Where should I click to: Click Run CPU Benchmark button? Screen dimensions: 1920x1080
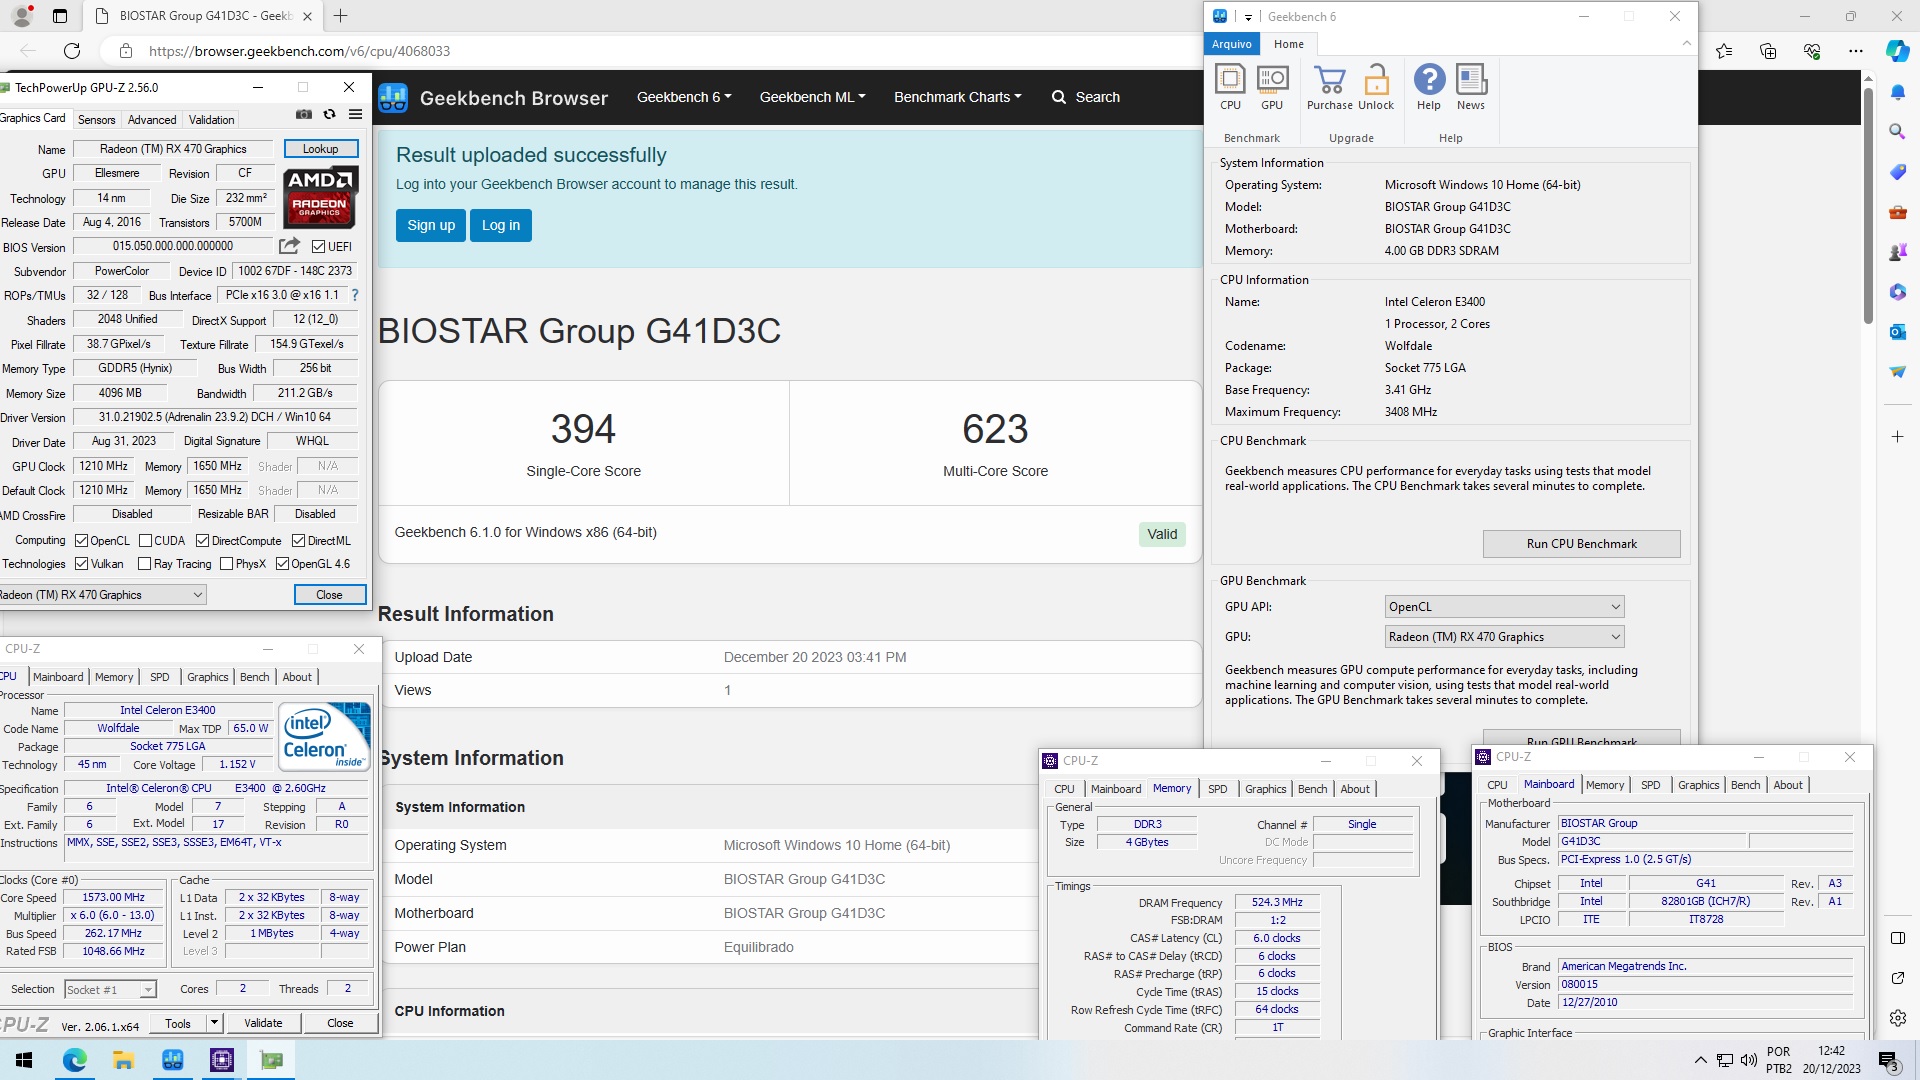[1581, 544]
